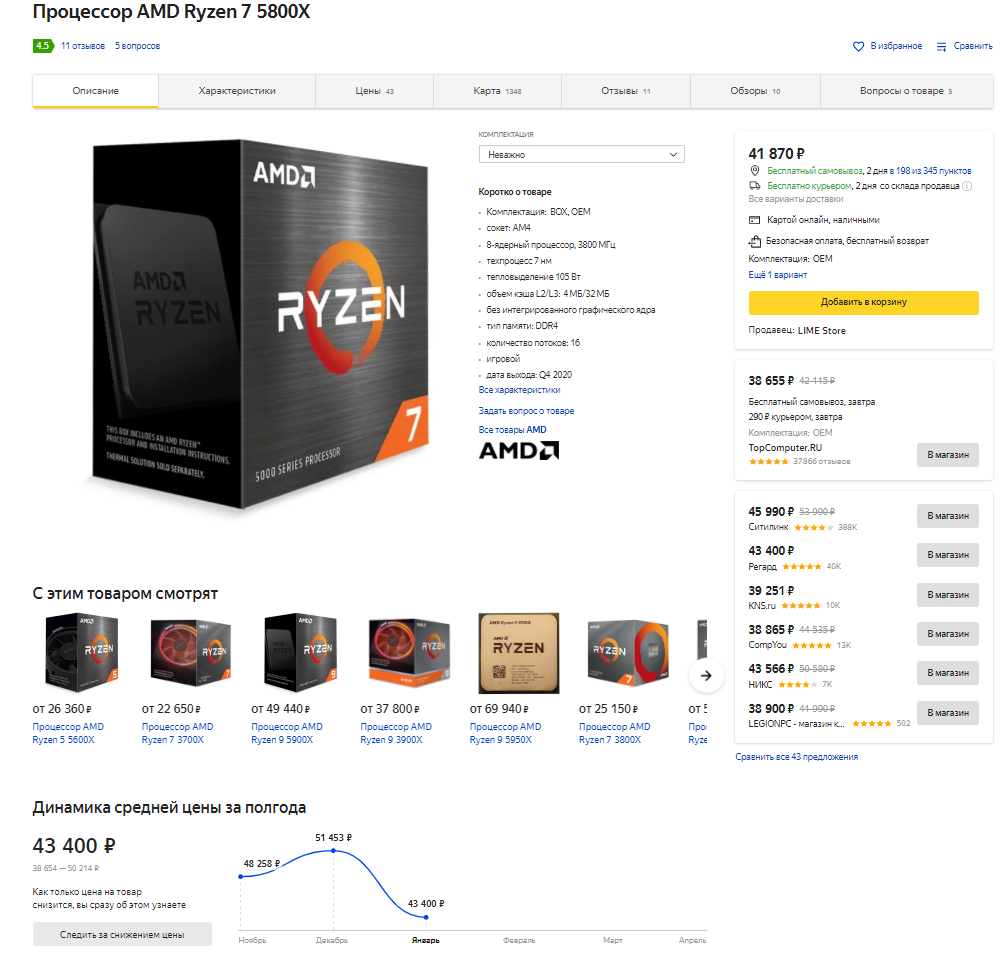Image resolution: width=1008 pixels, height=954 pixels.
Task: Click the delivery info circle icon
Action: click(x=967, y=186)
